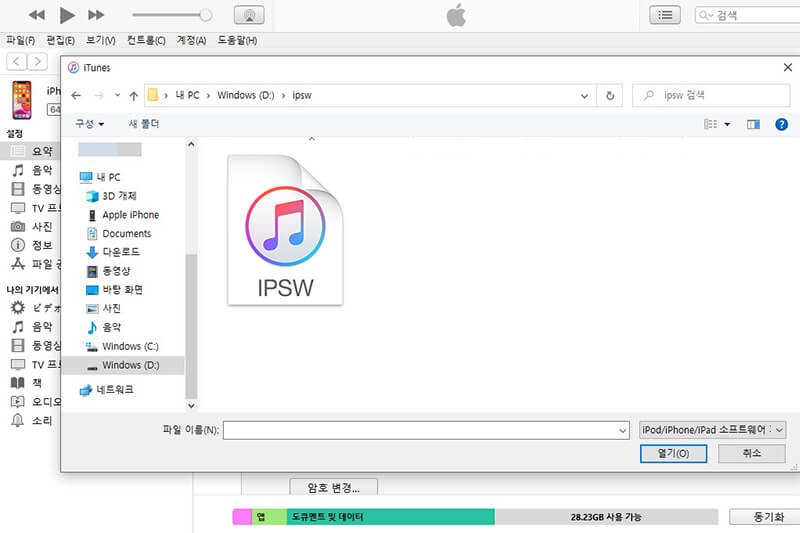The image size is (800, 533).
Task: Play music with the play button
Action: (x=67, y=15)
